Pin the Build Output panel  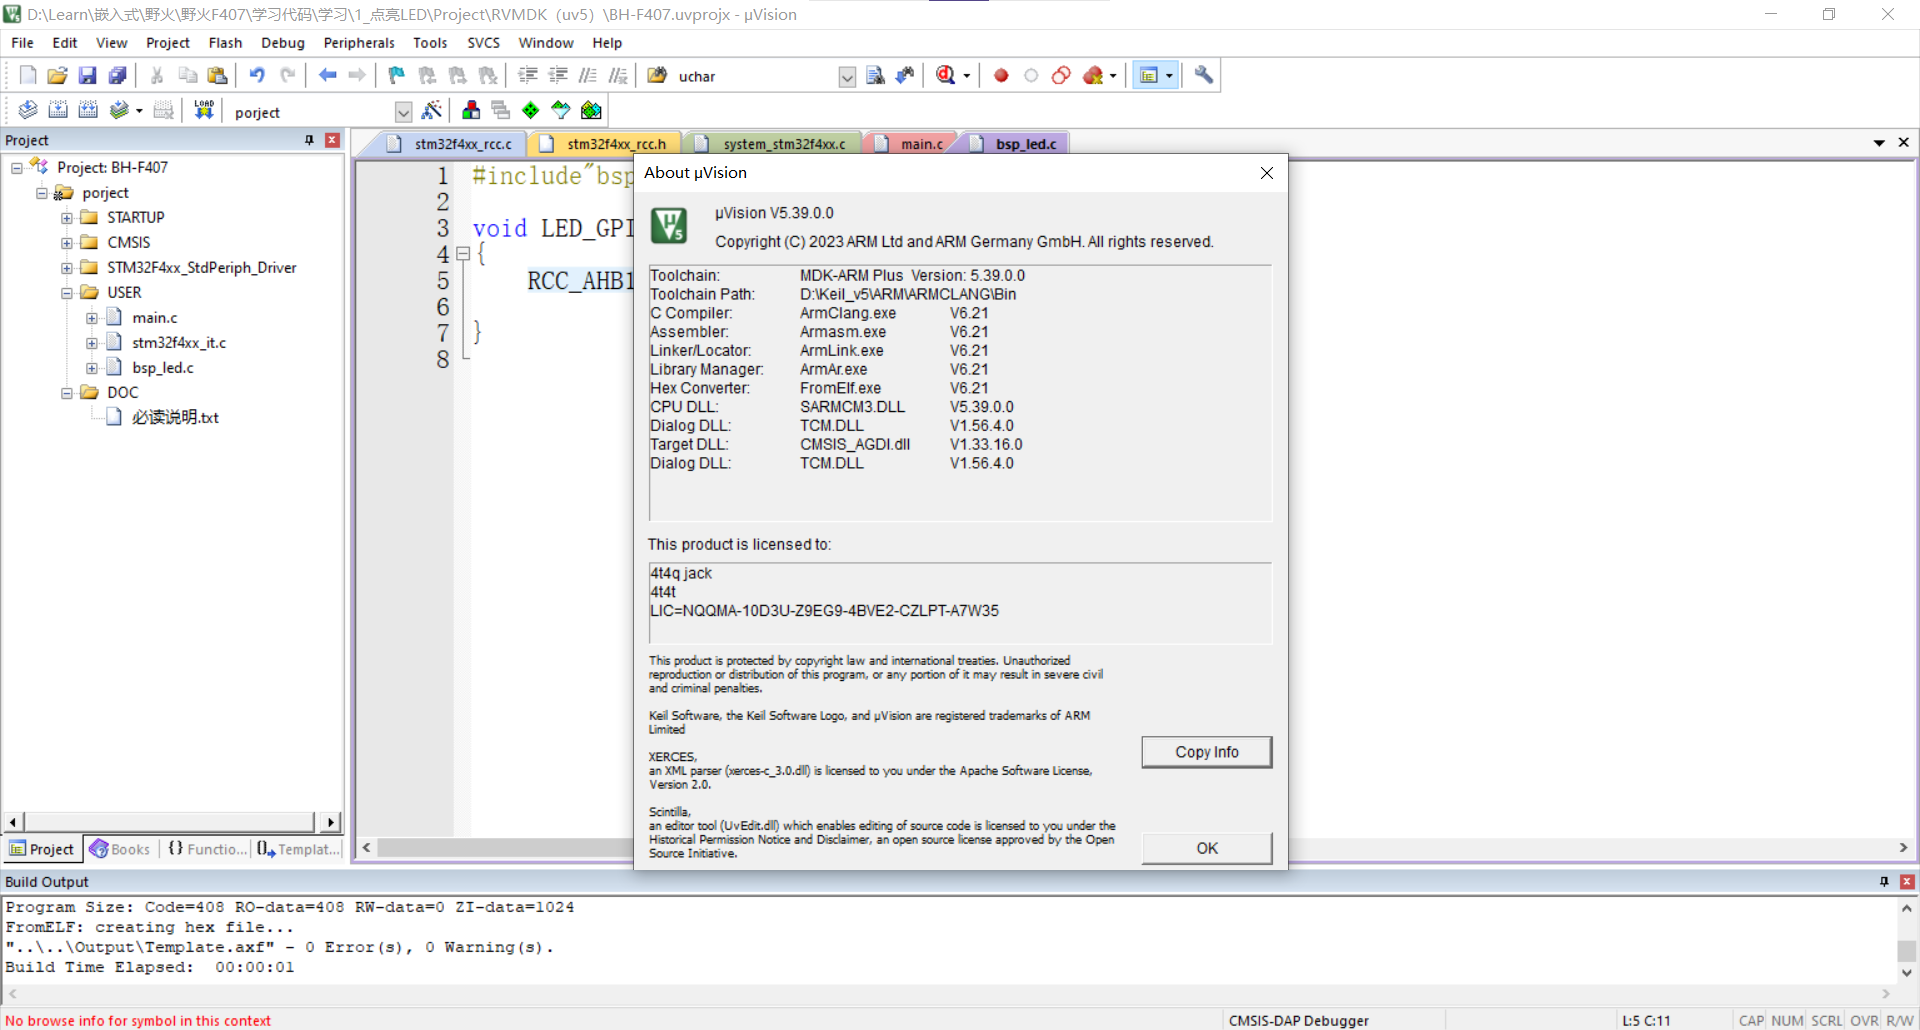(x=1884, y=881)
